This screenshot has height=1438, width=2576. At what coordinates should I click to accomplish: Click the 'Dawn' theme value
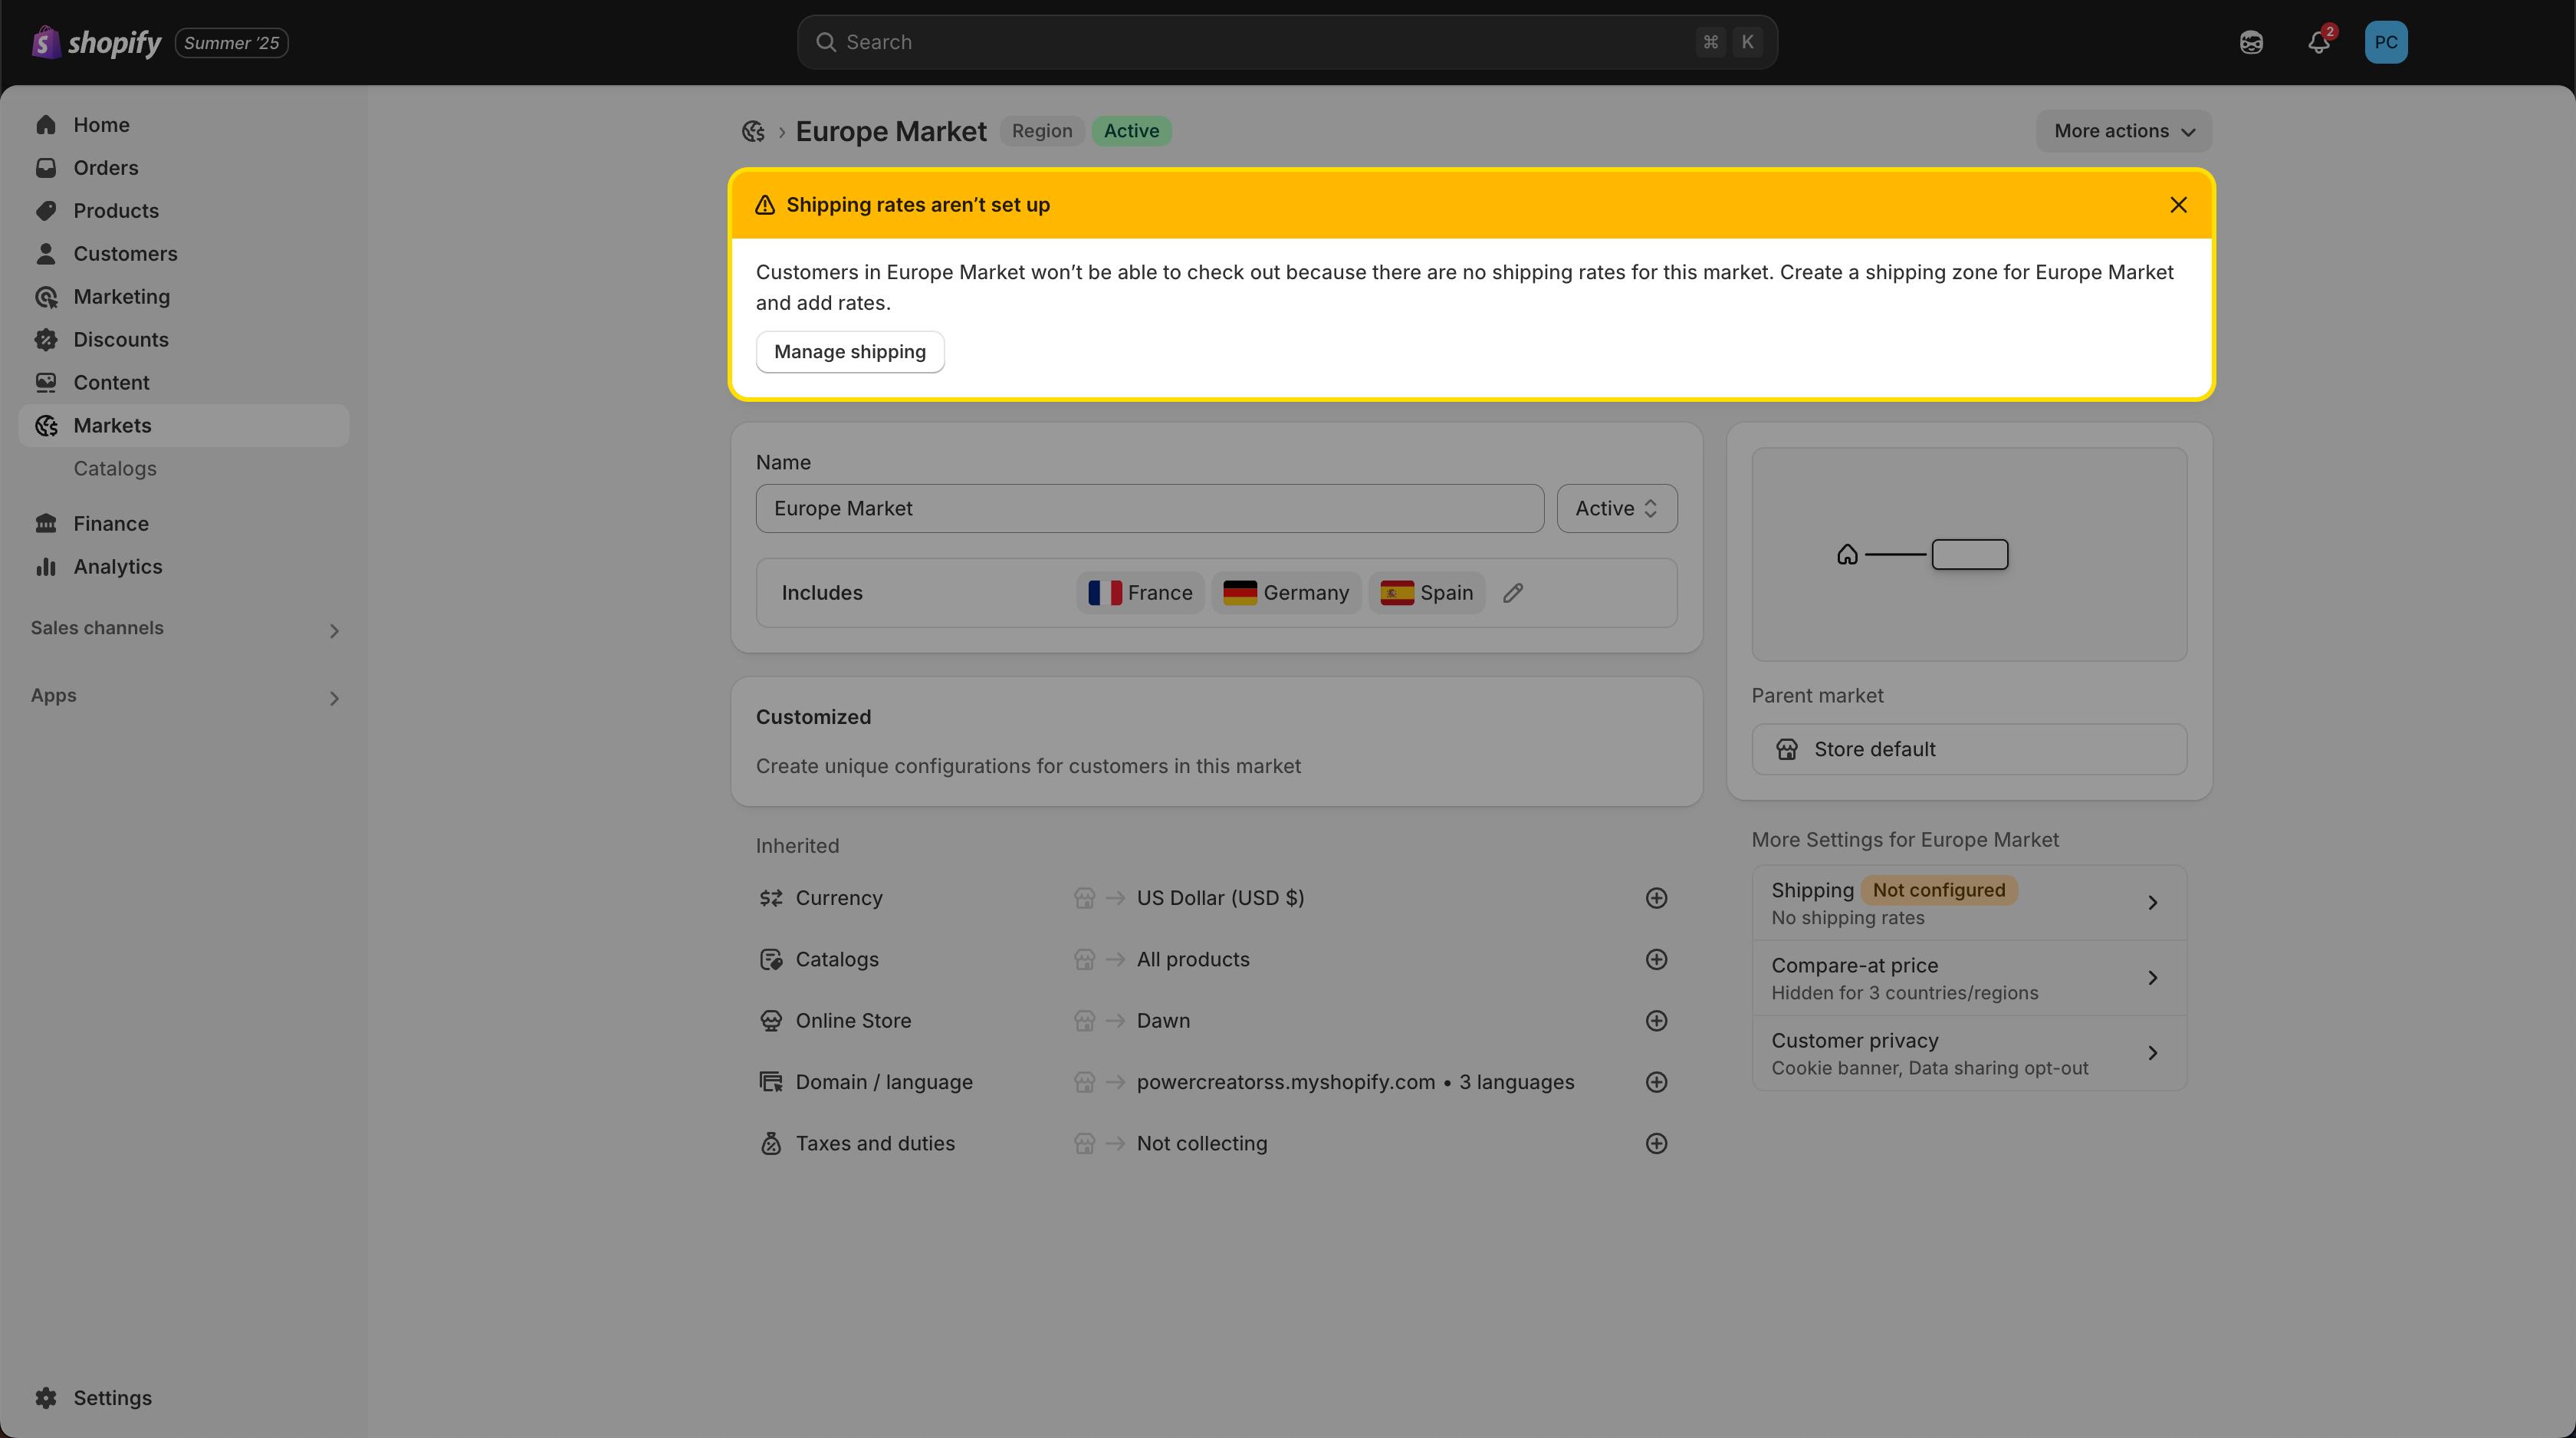point(1163,1021)
